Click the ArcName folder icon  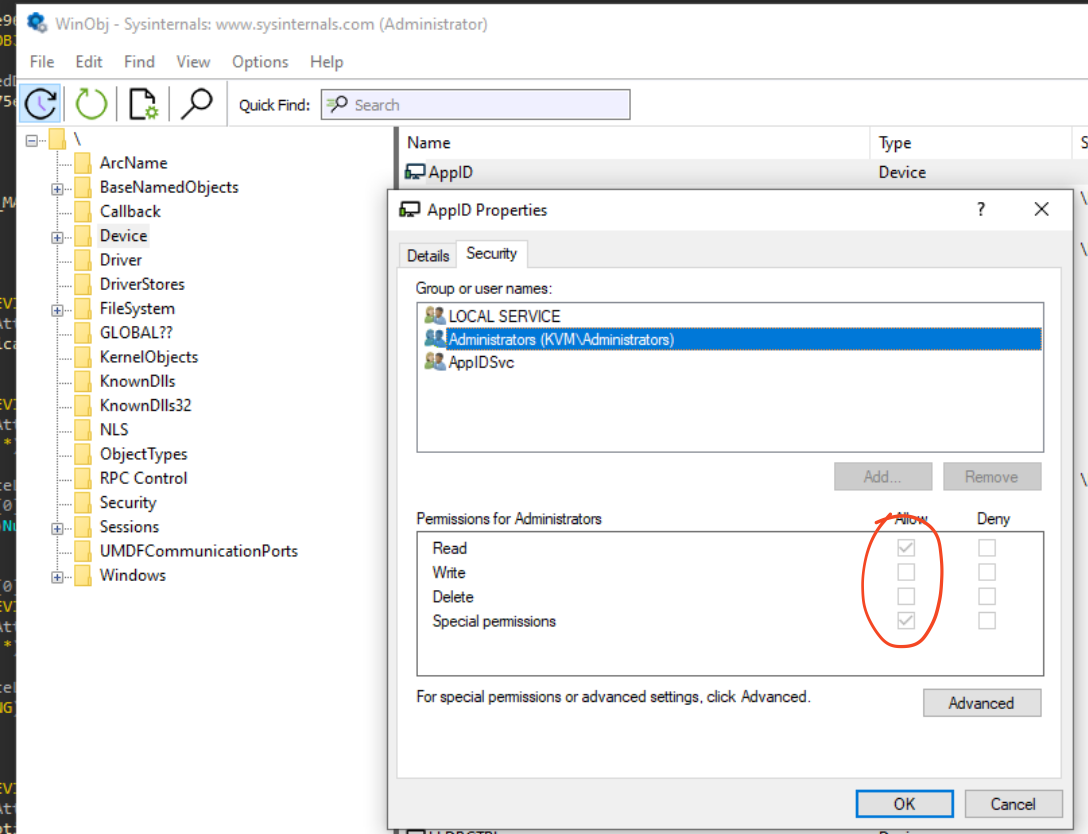click(83, 163)
